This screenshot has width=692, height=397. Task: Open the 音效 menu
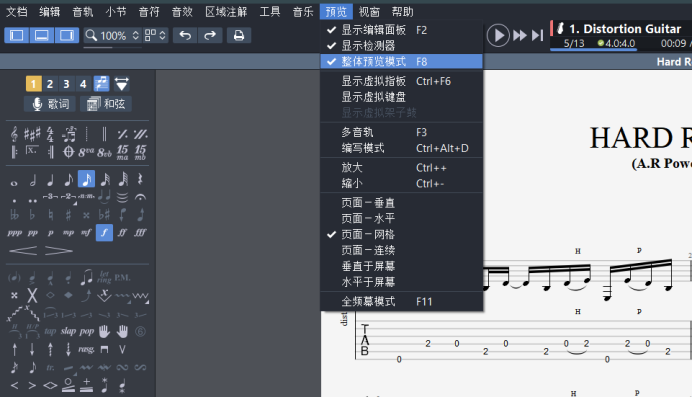pos(182,11)
